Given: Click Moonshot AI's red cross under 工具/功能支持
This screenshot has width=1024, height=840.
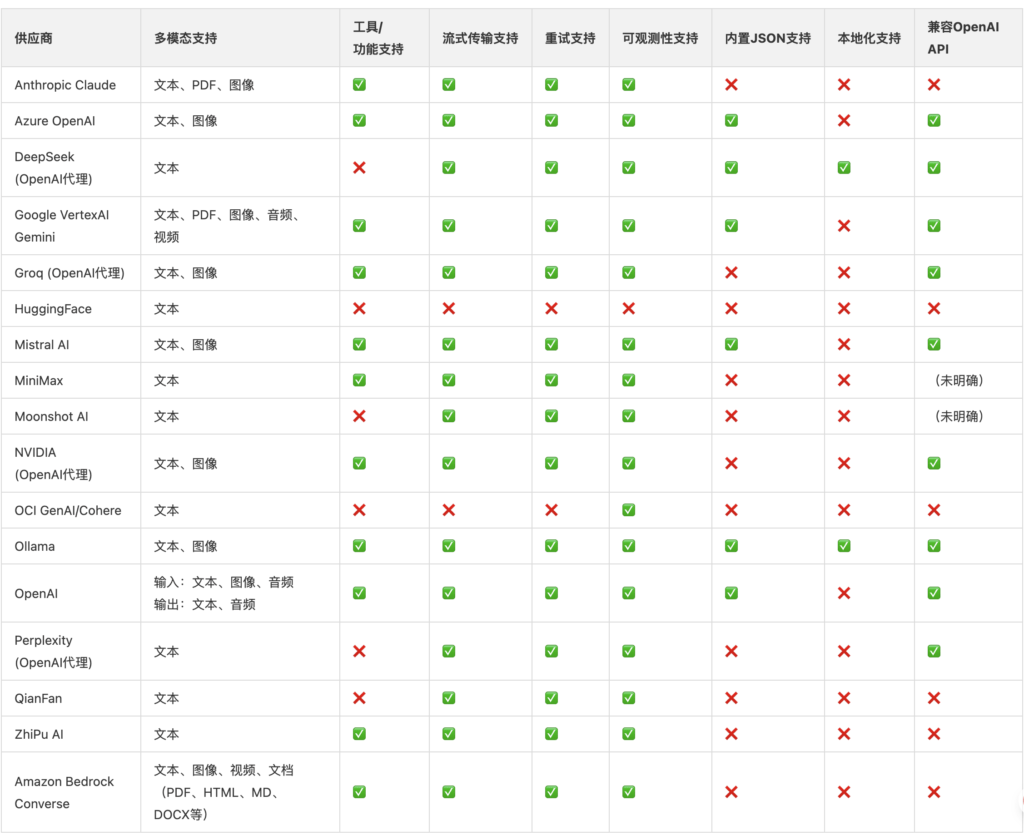Looking at the screenshot, I should (x=359, y=416).
